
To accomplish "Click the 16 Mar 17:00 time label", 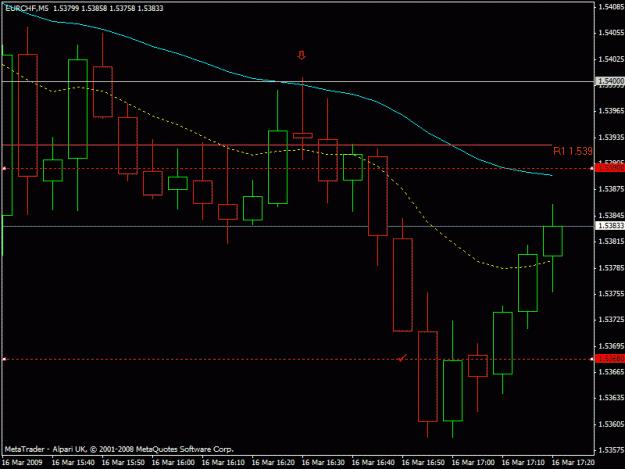I will (x=474, y=463).
